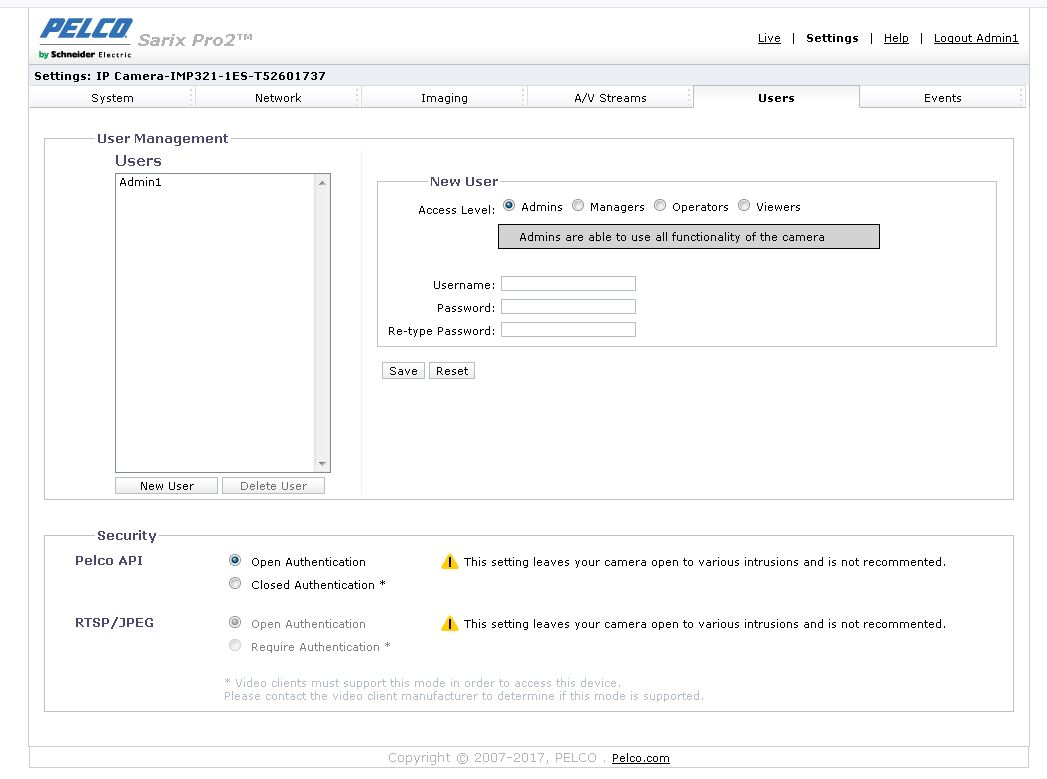
Task: Select the Admins access level
Action: click(509, 205)
